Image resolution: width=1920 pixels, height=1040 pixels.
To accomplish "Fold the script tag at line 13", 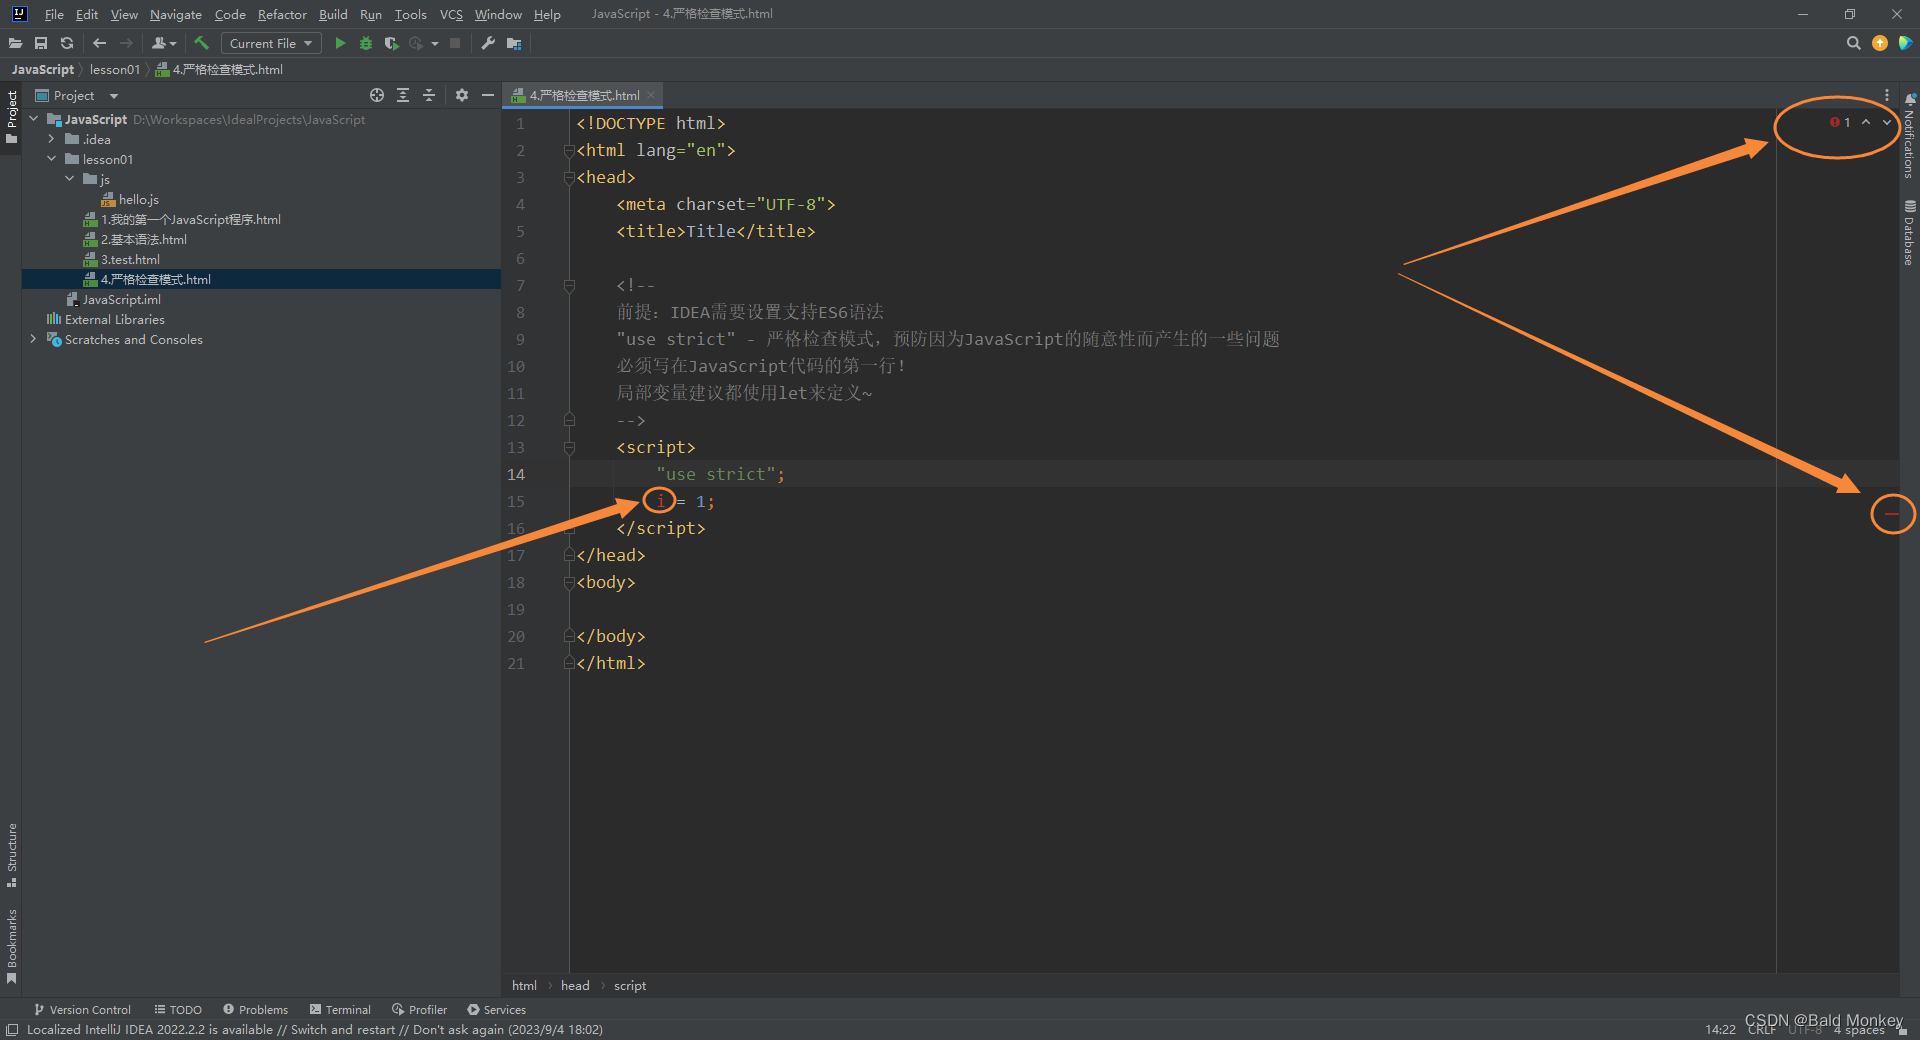I will tap(569, 447).
